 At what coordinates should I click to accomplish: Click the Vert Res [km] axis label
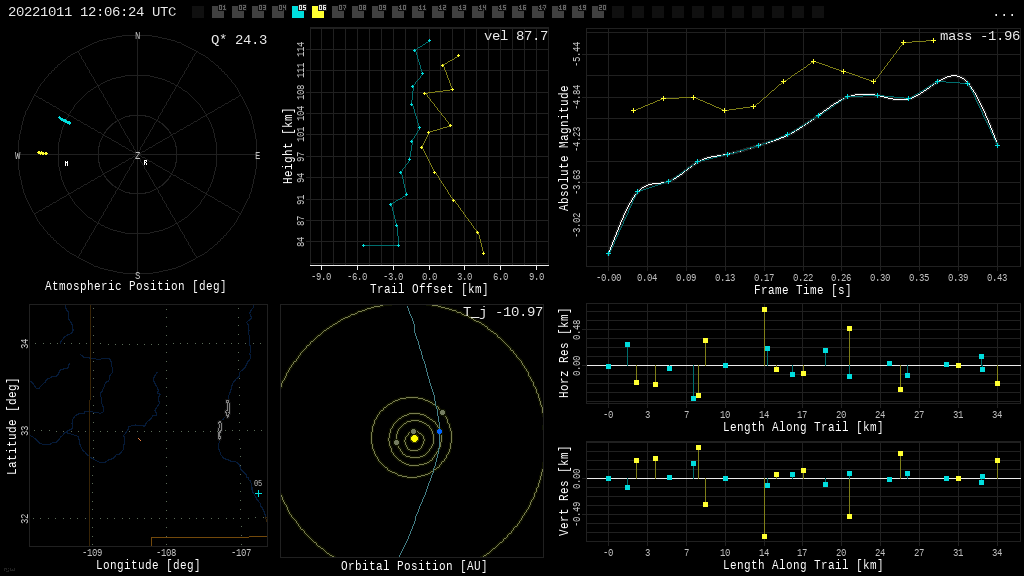pos(564,491)
